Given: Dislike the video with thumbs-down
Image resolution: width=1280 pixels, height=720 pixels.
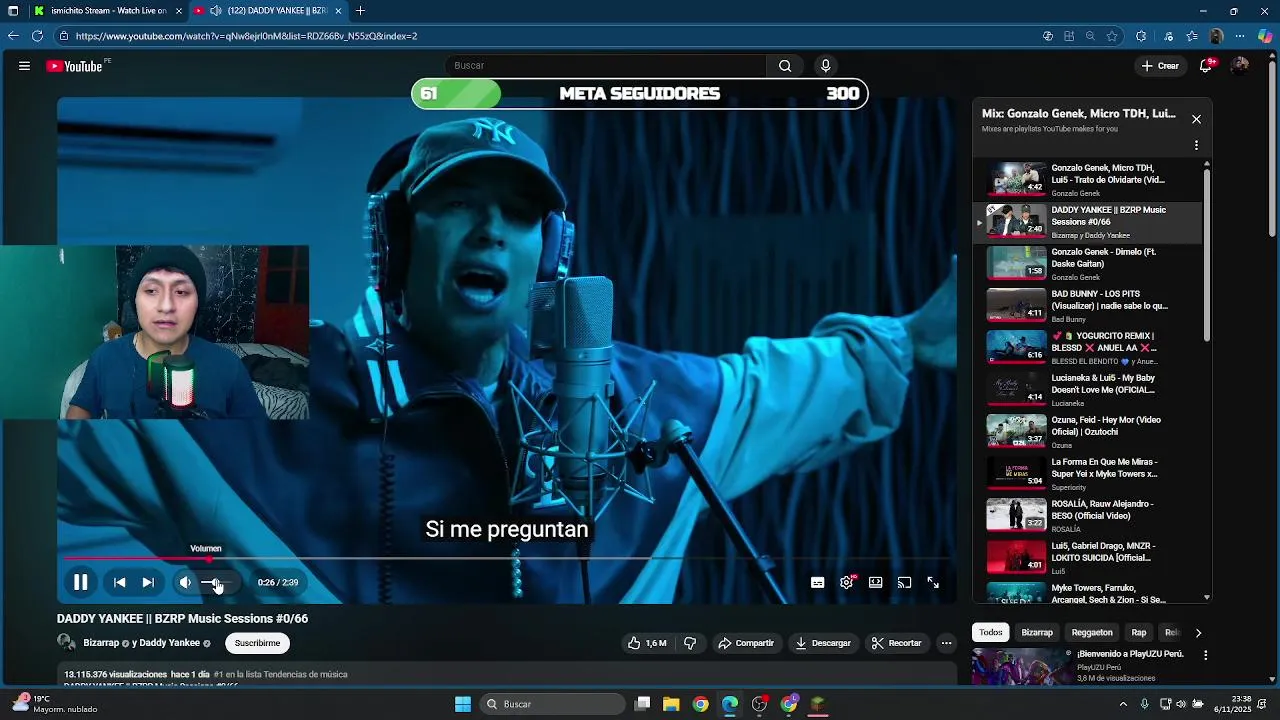Looking at the screenshot, I should (x=690, y=643).
